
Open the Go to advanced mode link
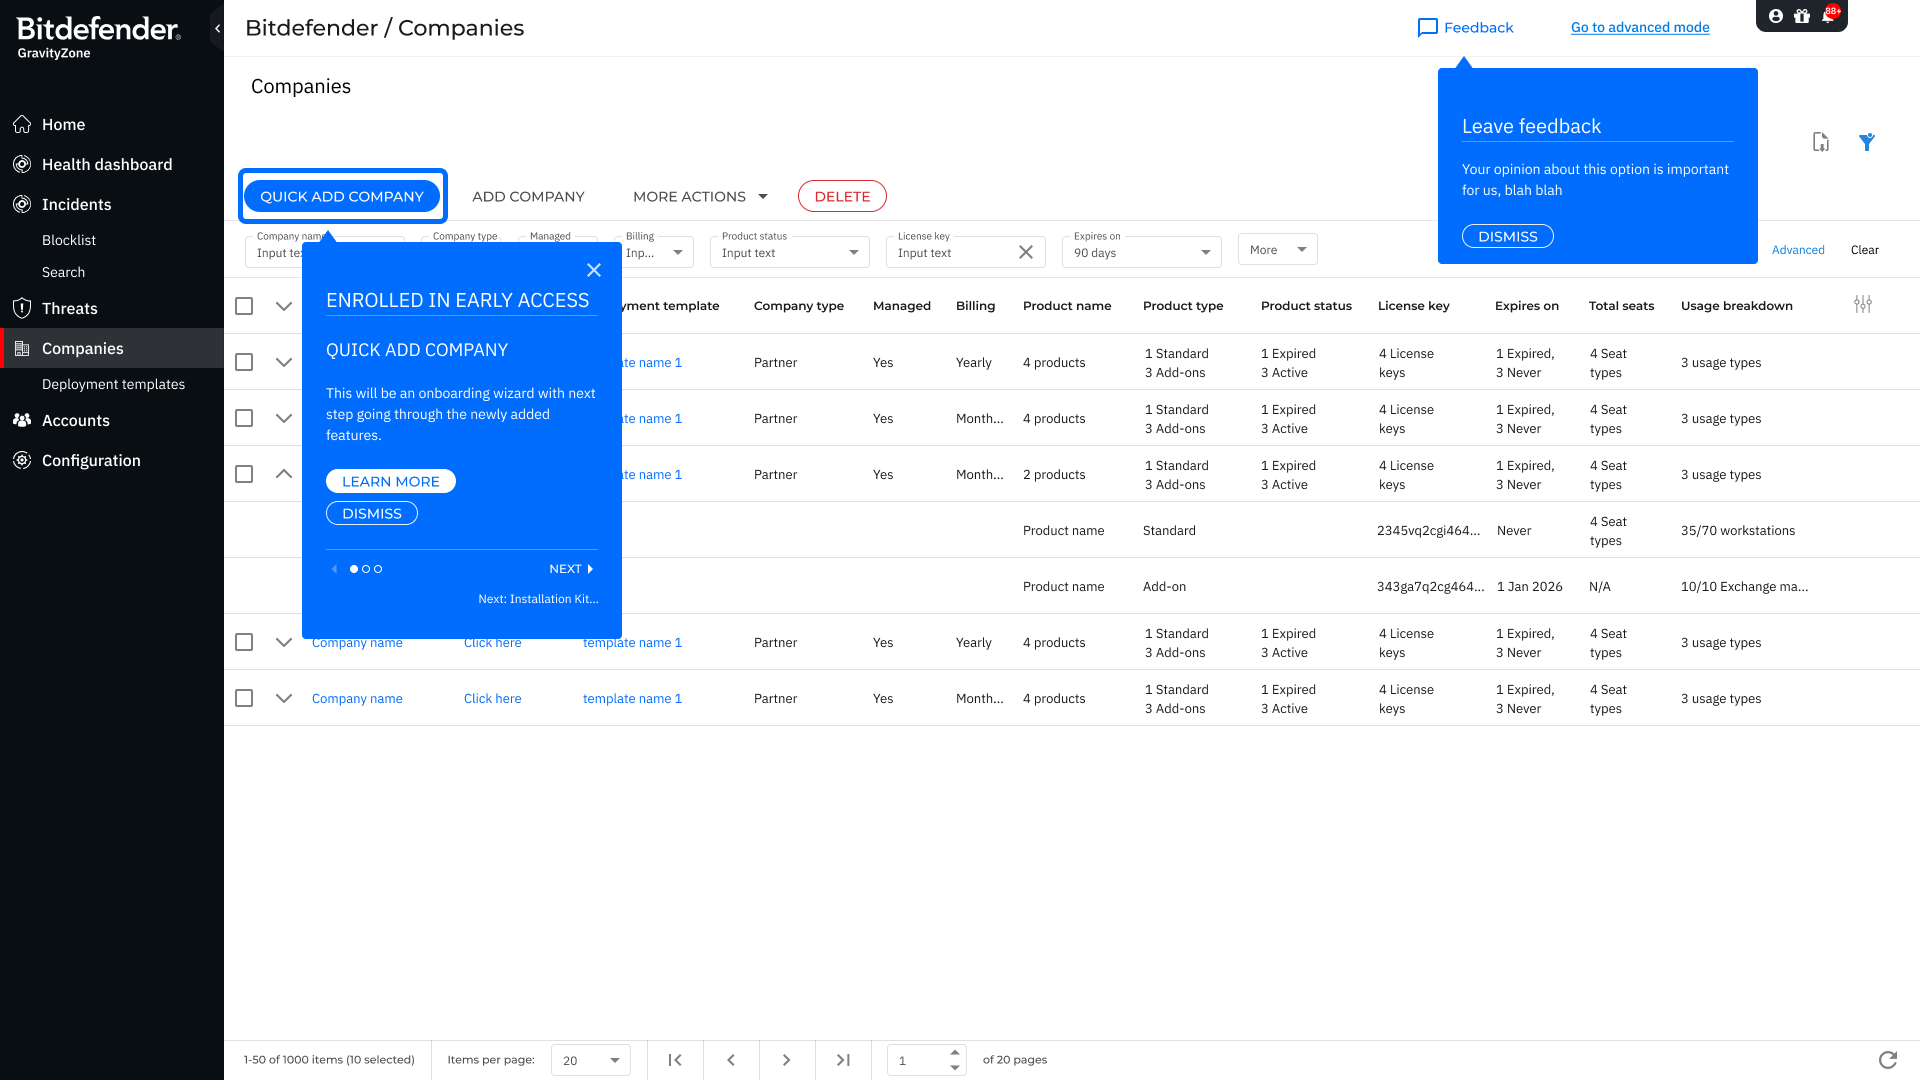1640,27
